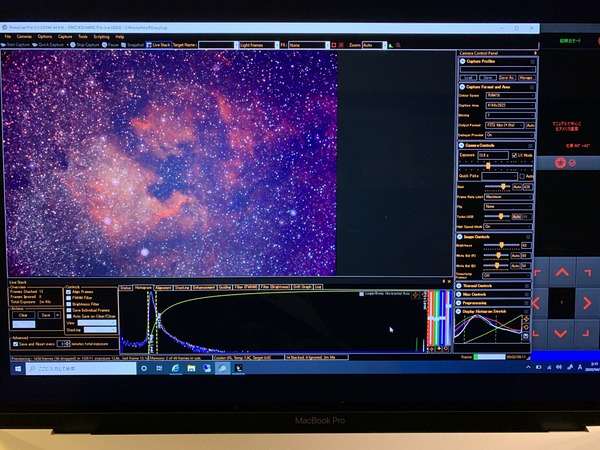Open the Capture Area dropdown
Viewport: 600px width, 450px height.
(x=510, y=105)
